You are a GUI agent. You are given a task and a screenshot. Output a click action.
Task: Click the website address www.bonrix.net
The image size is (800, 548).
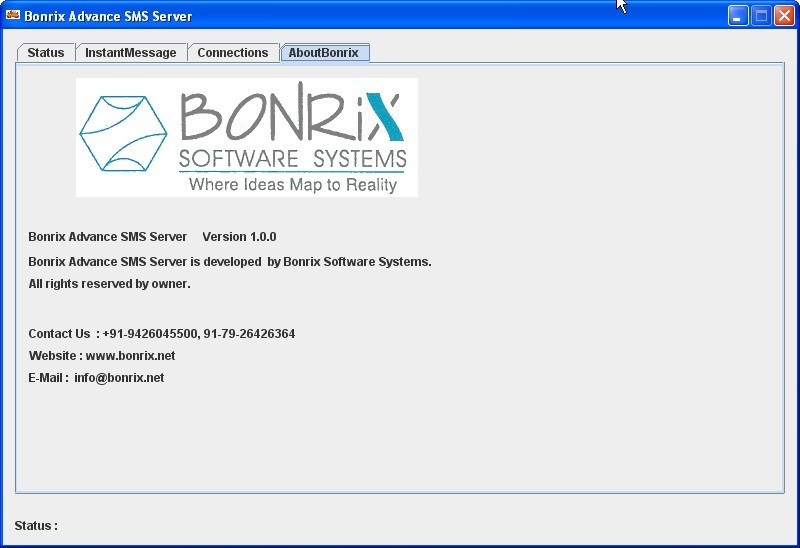[x=130, y=356]
